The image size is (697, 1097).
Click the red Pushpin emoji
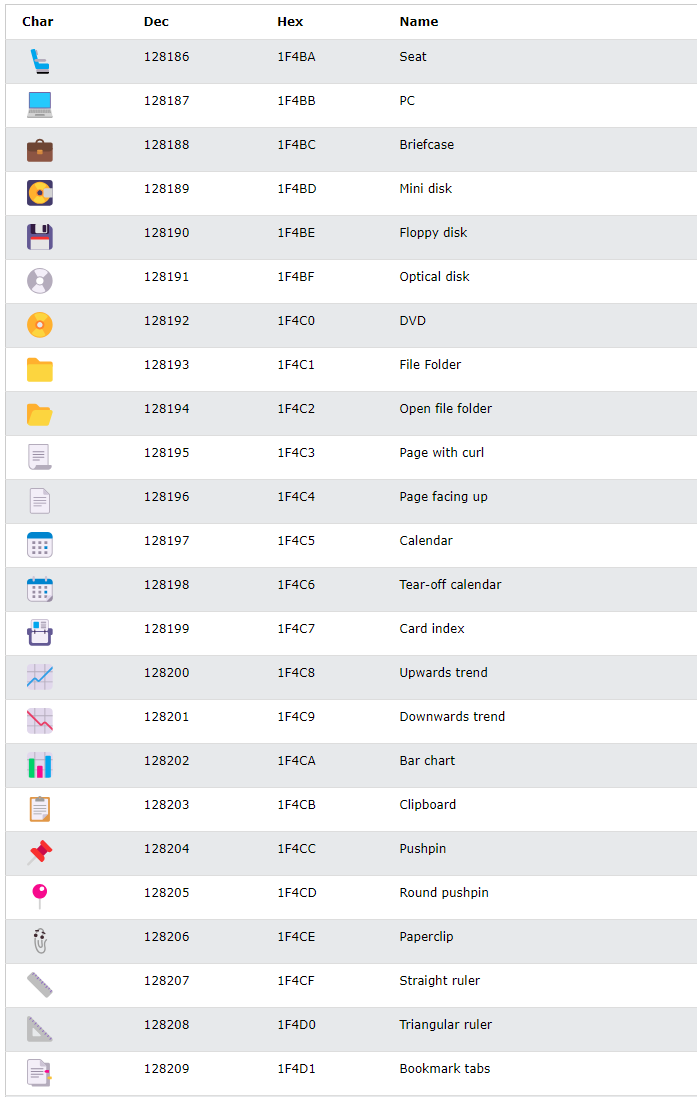[40, 852]
